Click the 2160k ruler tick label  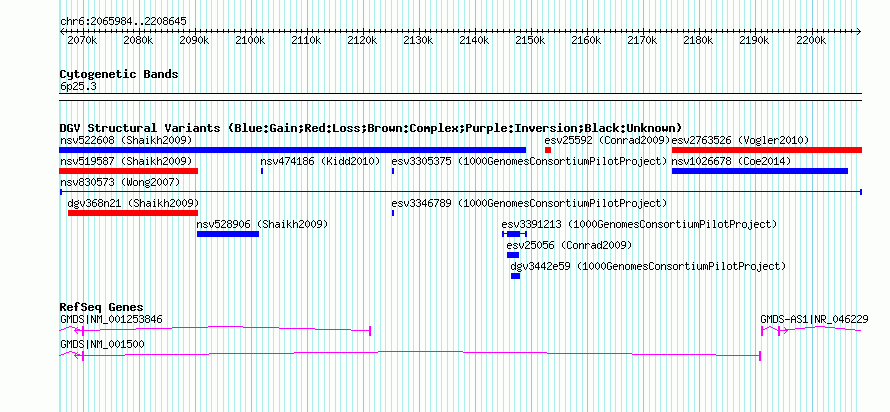pyautogui.click(x=586, y=41)
